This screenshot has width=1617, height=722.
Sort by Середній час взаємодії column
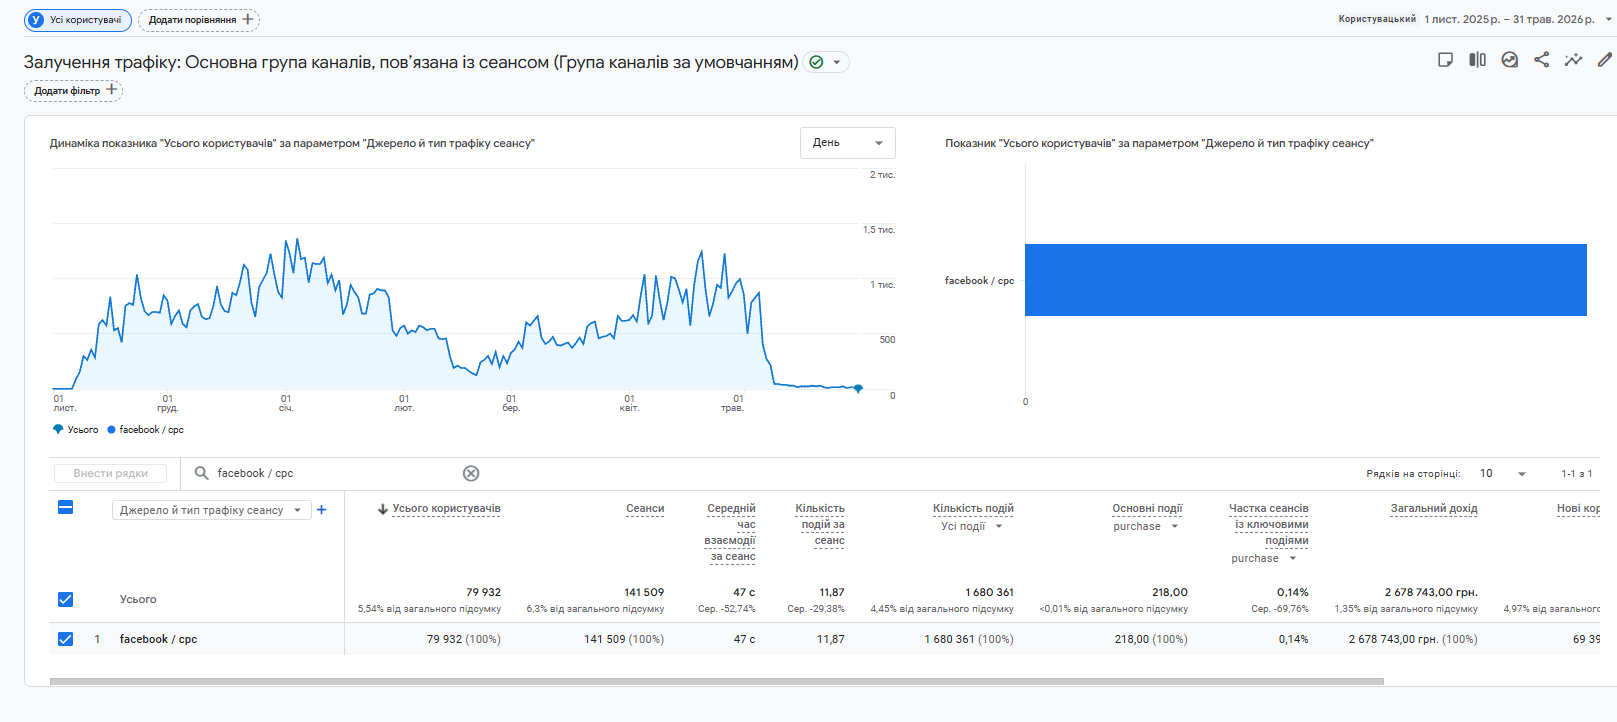(731, 532)
